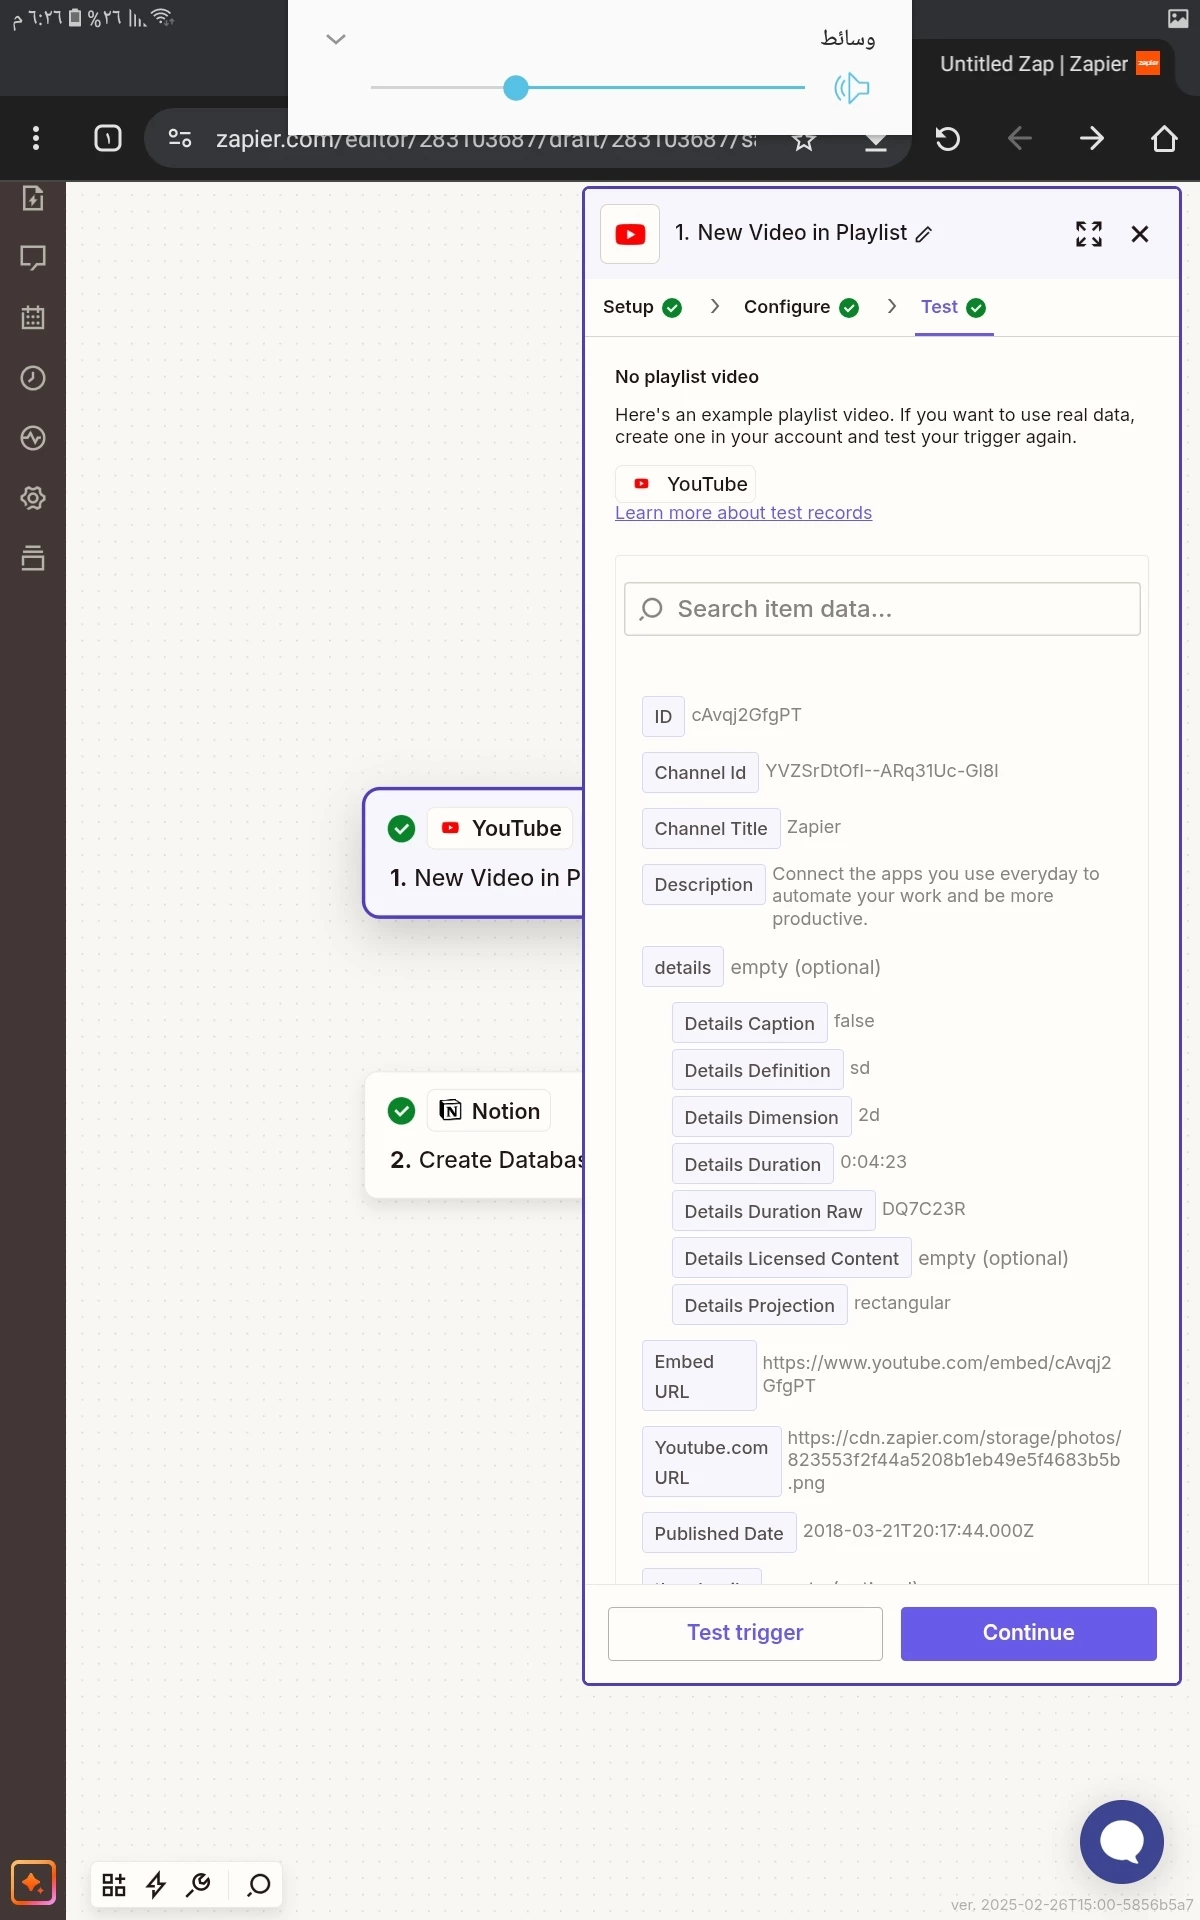This screenshot has width=1200, height=1920.
Task: Select the Test tab
Action: click(954, 307)
